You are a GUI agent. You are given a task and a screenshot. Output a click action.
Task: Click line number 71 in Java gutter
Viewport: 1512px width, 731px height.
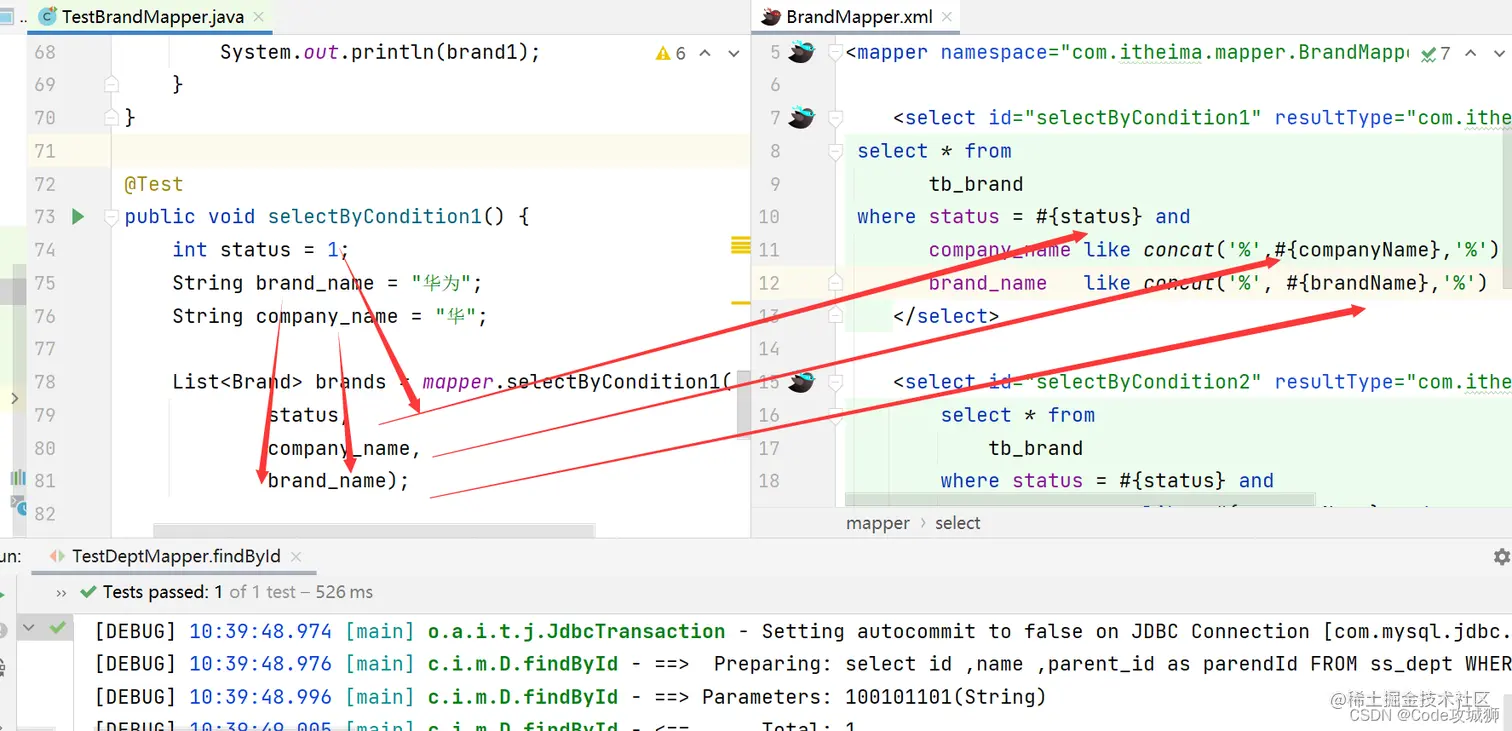click(45, 151)
